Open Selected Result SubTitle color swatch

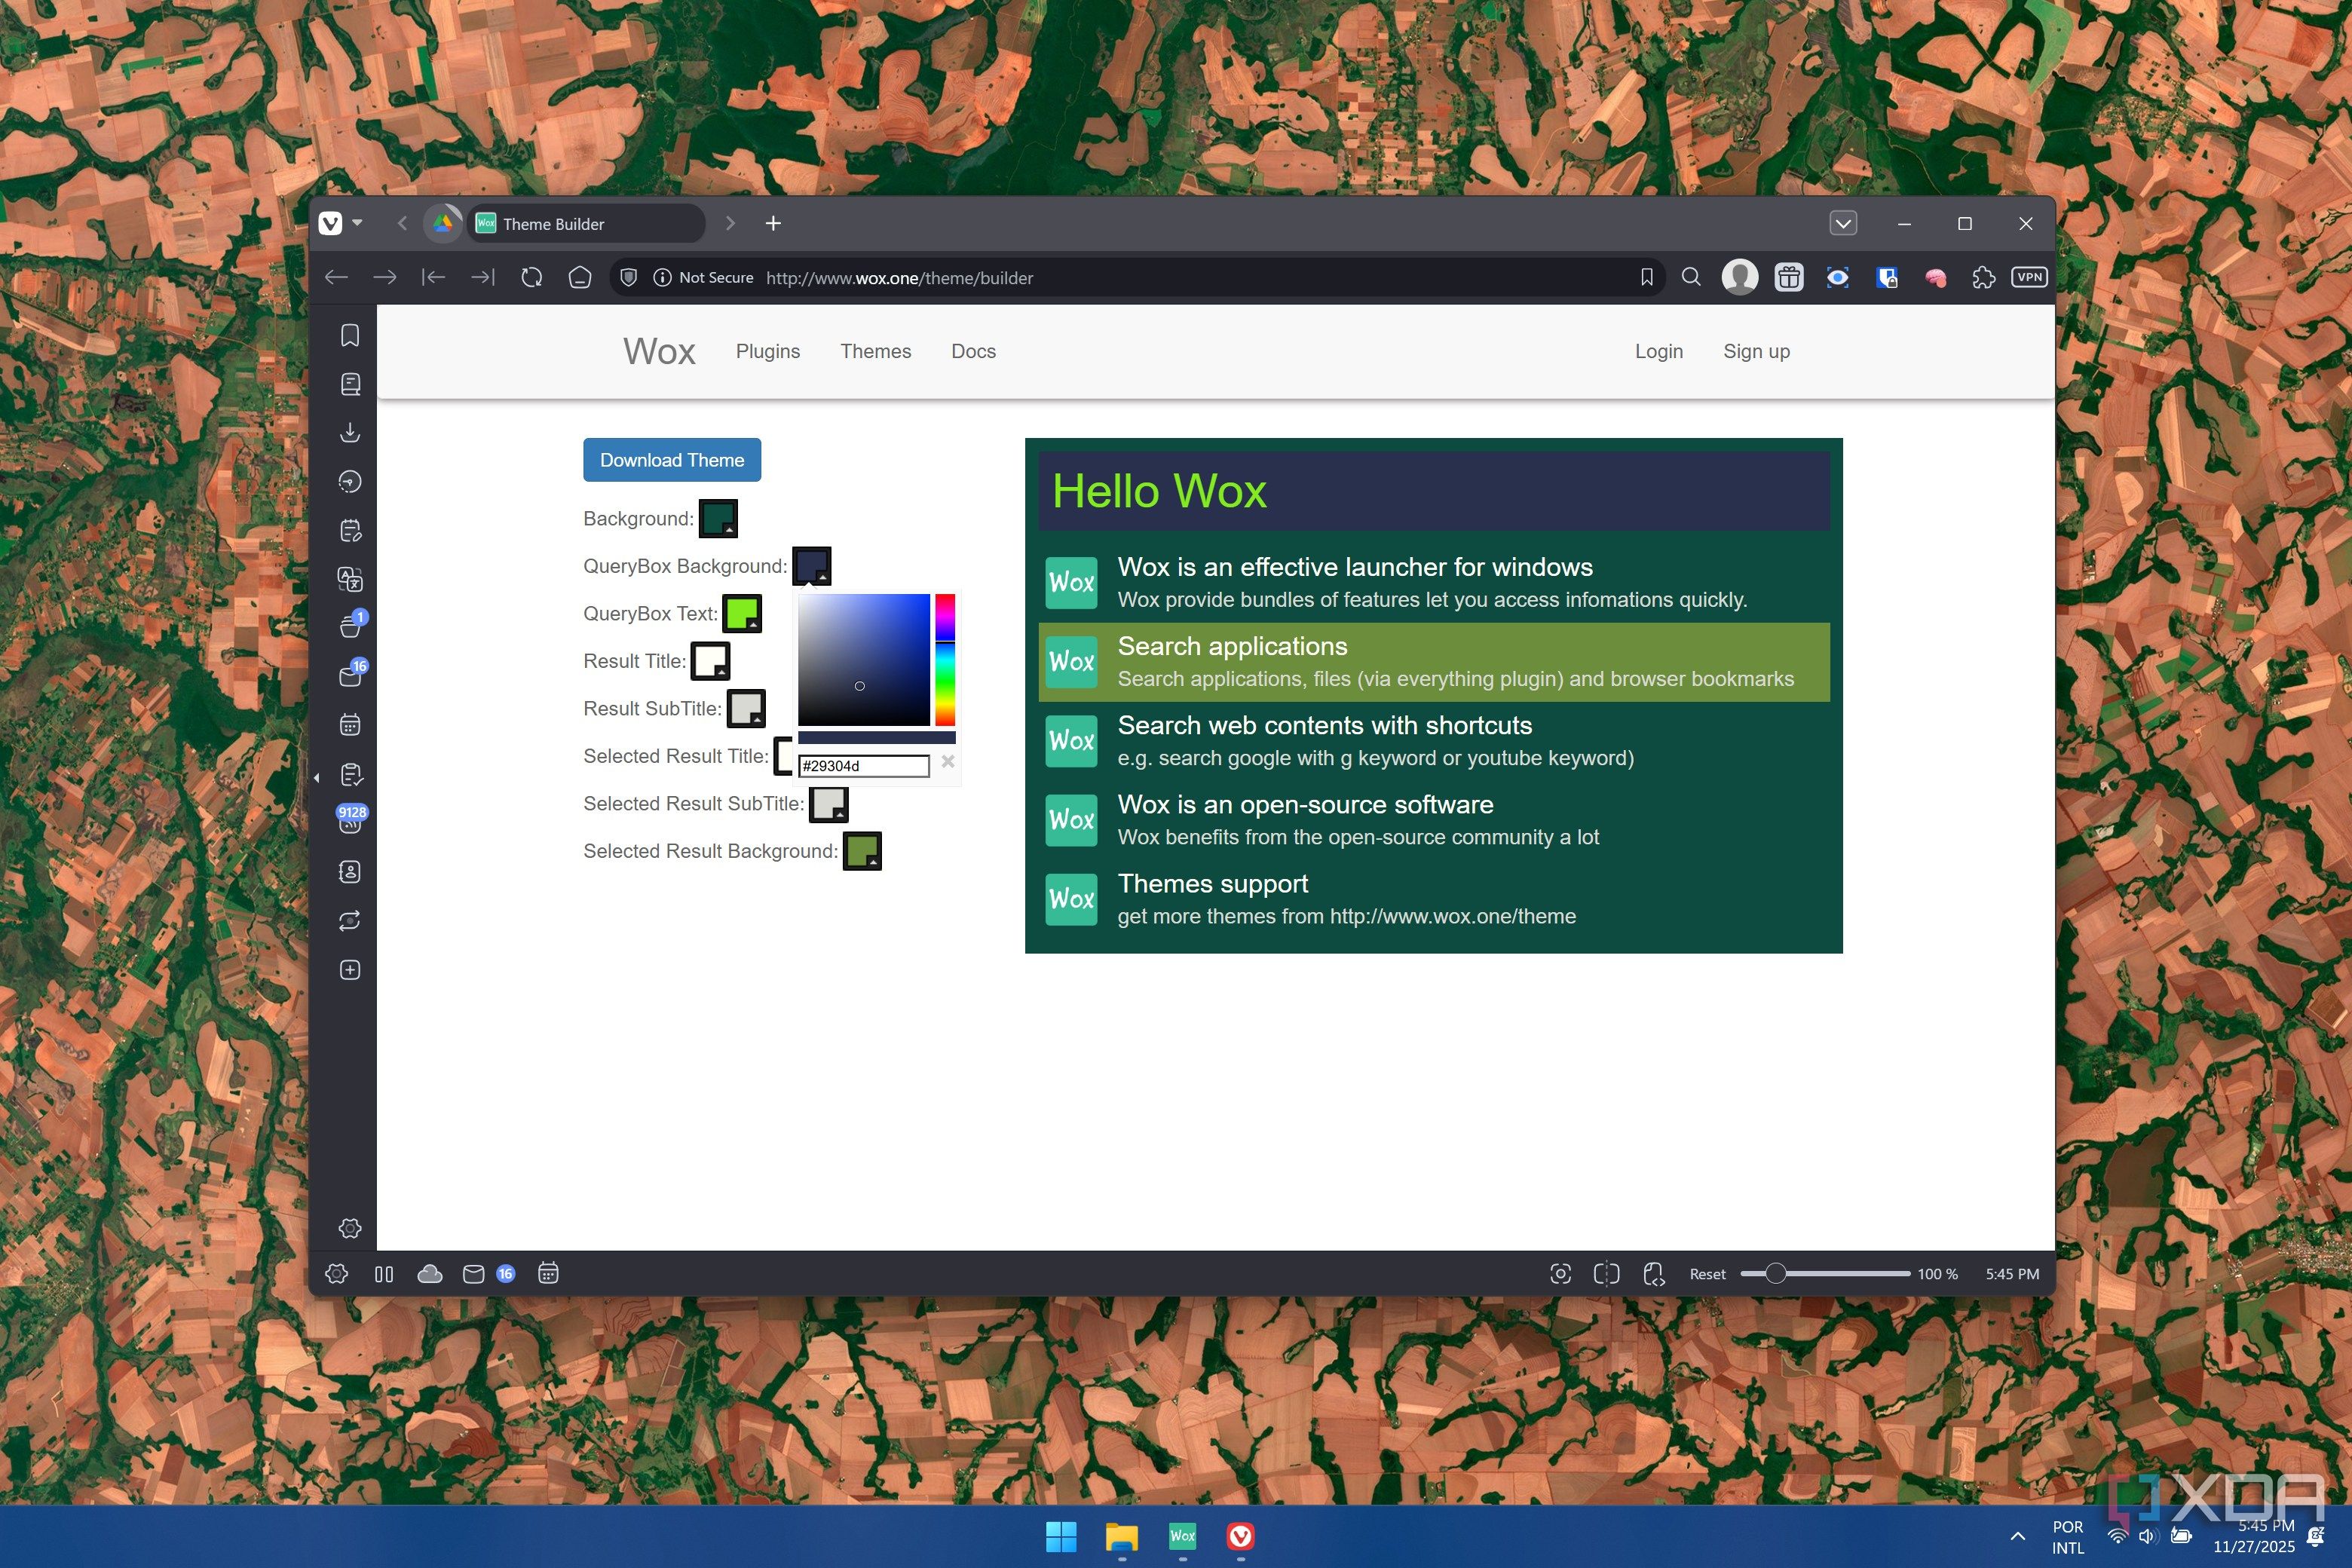829,803
